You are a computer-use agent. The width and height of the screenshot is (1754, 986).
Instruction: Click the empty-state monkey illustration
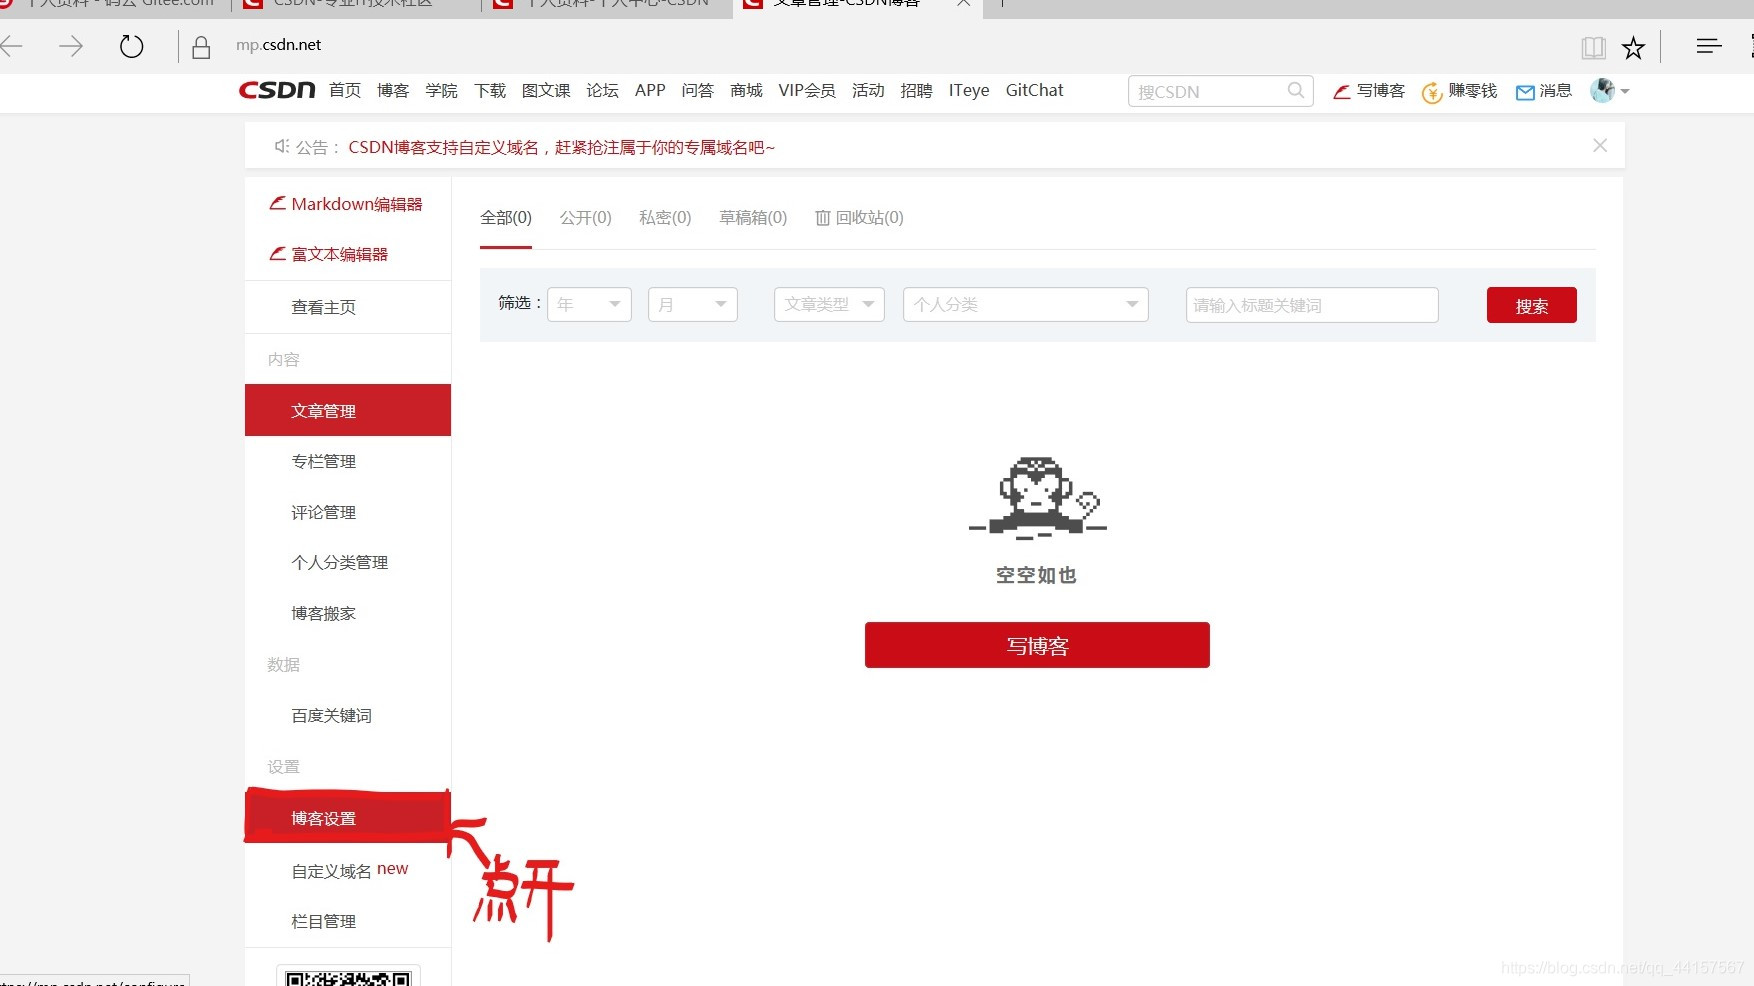(1037, 498)
